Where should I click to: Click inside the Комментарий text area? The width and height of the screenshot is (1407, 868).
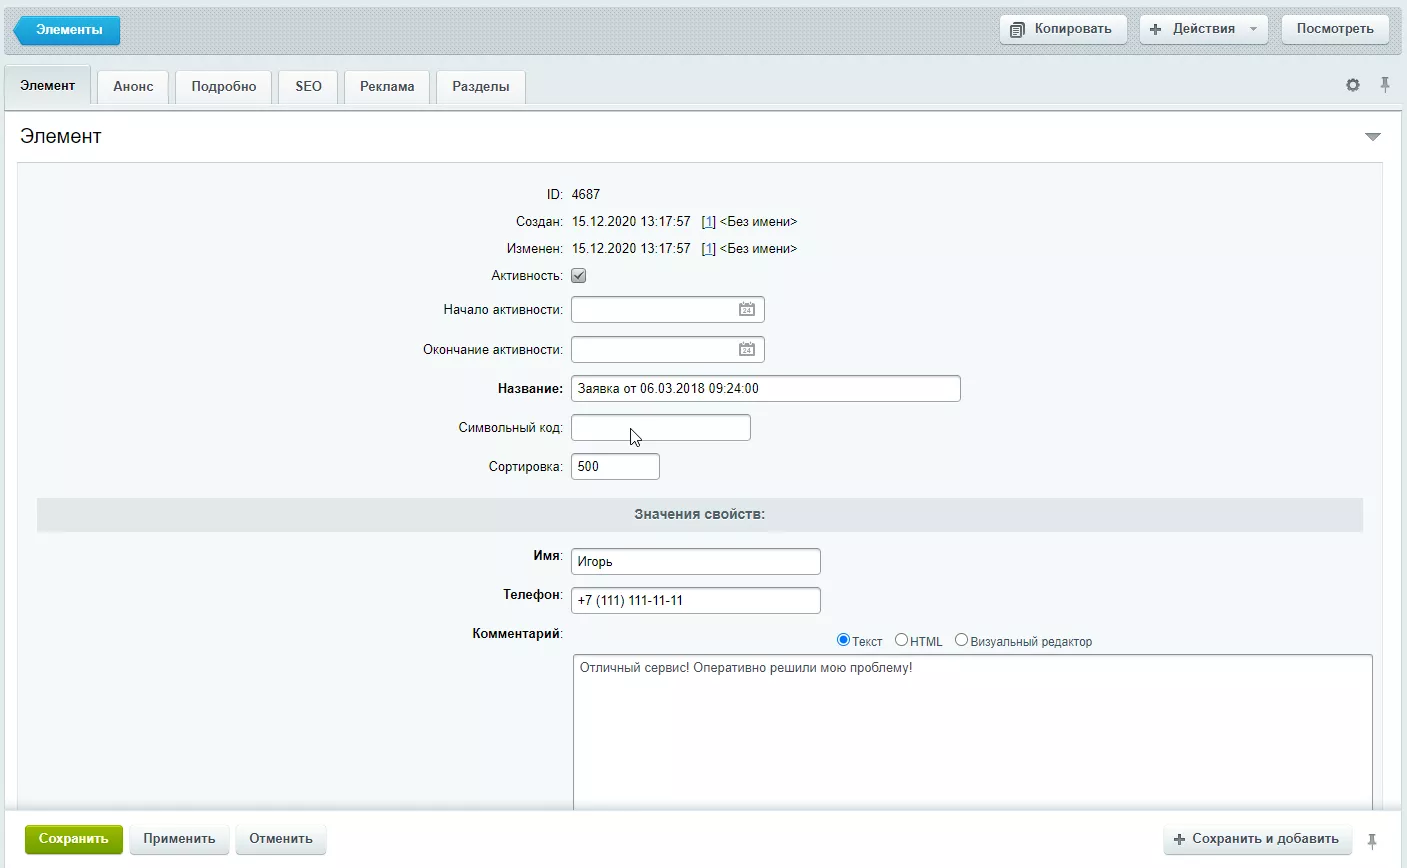pyautogui.click(x=973, y=733)
